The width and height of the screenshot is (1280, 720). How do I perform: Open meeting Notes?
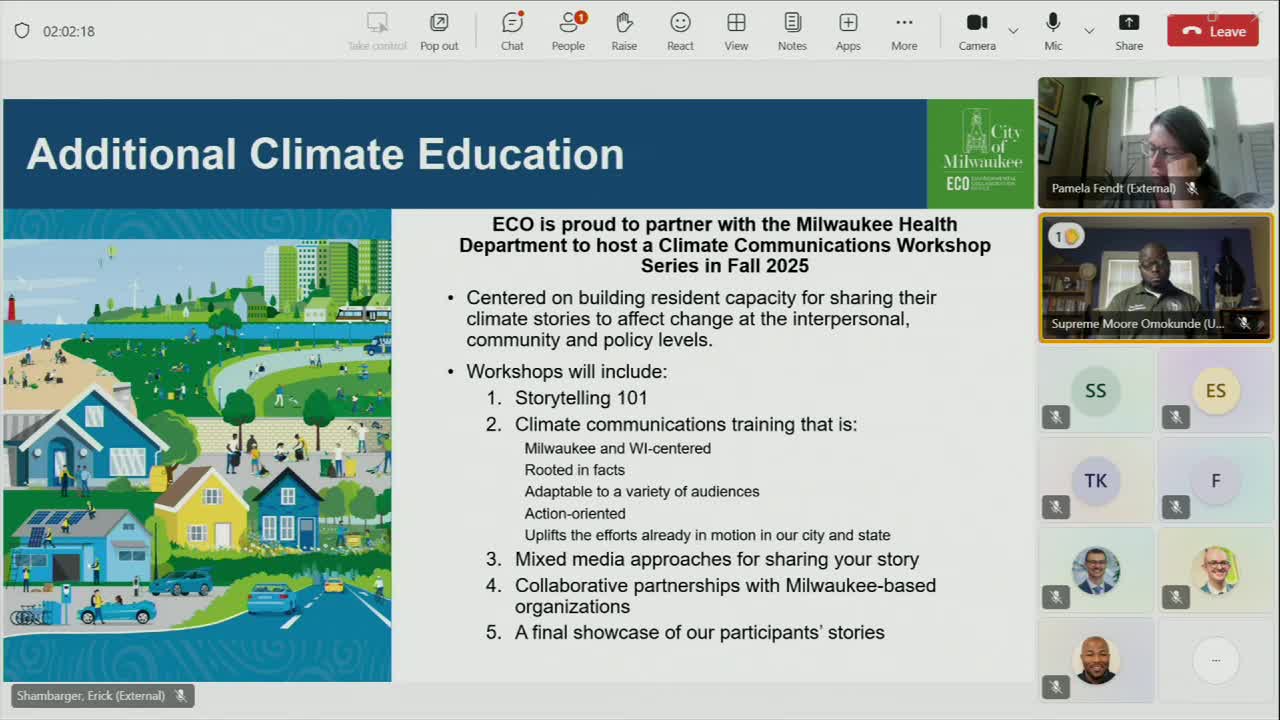pos(792,31)
